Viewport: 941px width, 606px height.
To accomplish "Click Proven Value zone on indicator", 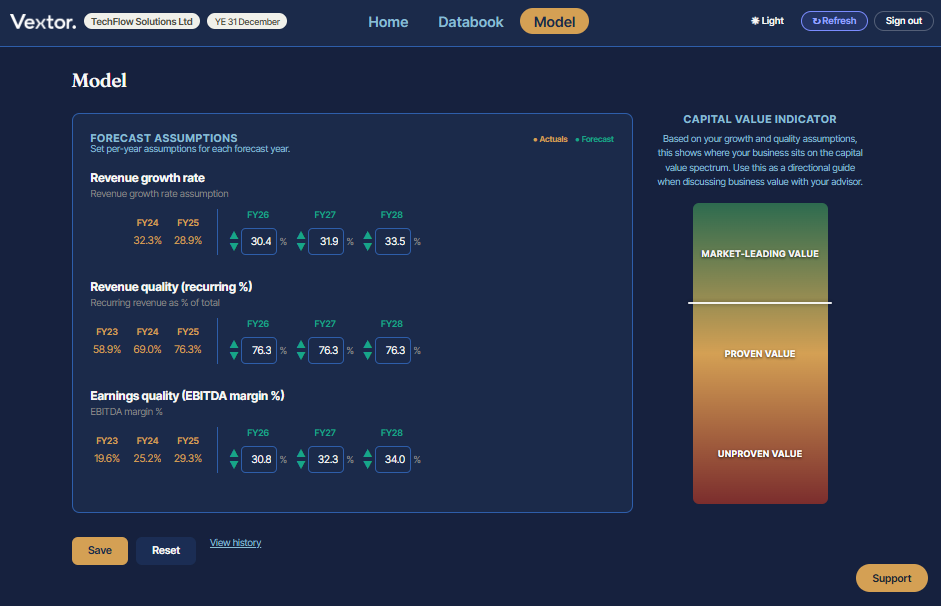I will tap(760, 354).
